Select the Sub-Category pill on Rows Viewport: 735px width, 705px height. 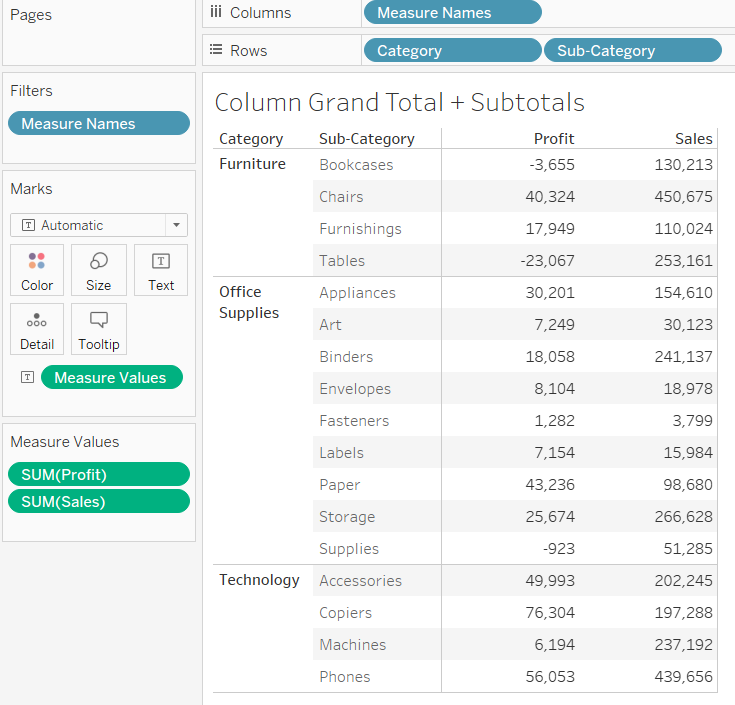633,50
